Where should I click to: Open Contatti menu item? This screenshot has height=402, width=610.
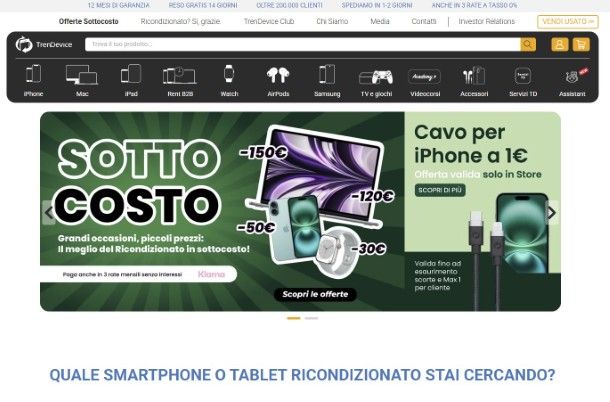click(x=424, y=21)
